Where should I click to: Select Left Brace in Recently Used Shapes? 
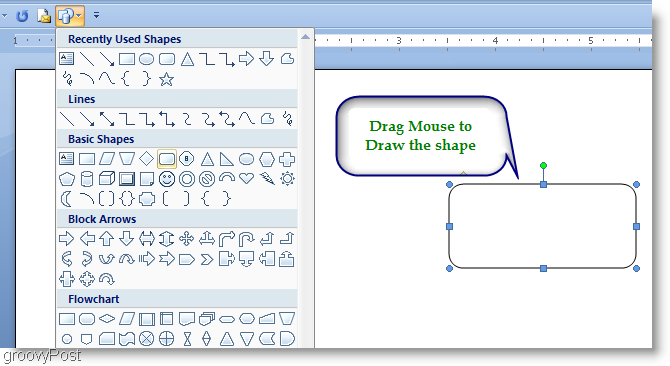126,79
